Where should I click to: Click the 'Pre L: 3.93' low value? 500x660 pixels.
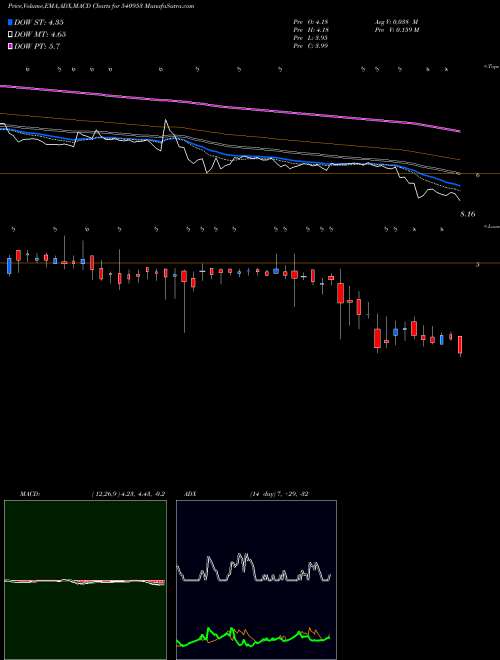pos(311,38)
